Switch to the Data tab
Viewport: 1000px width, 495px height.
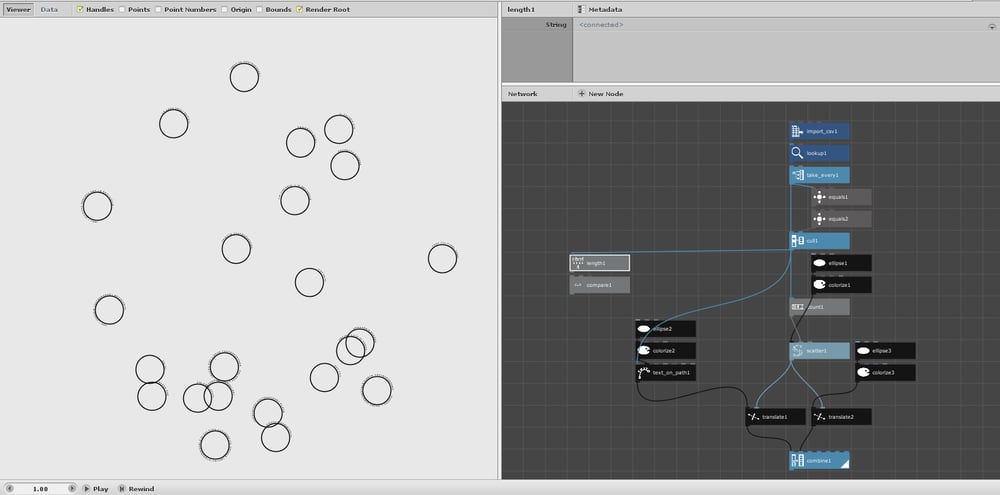[x=49, y=10]
